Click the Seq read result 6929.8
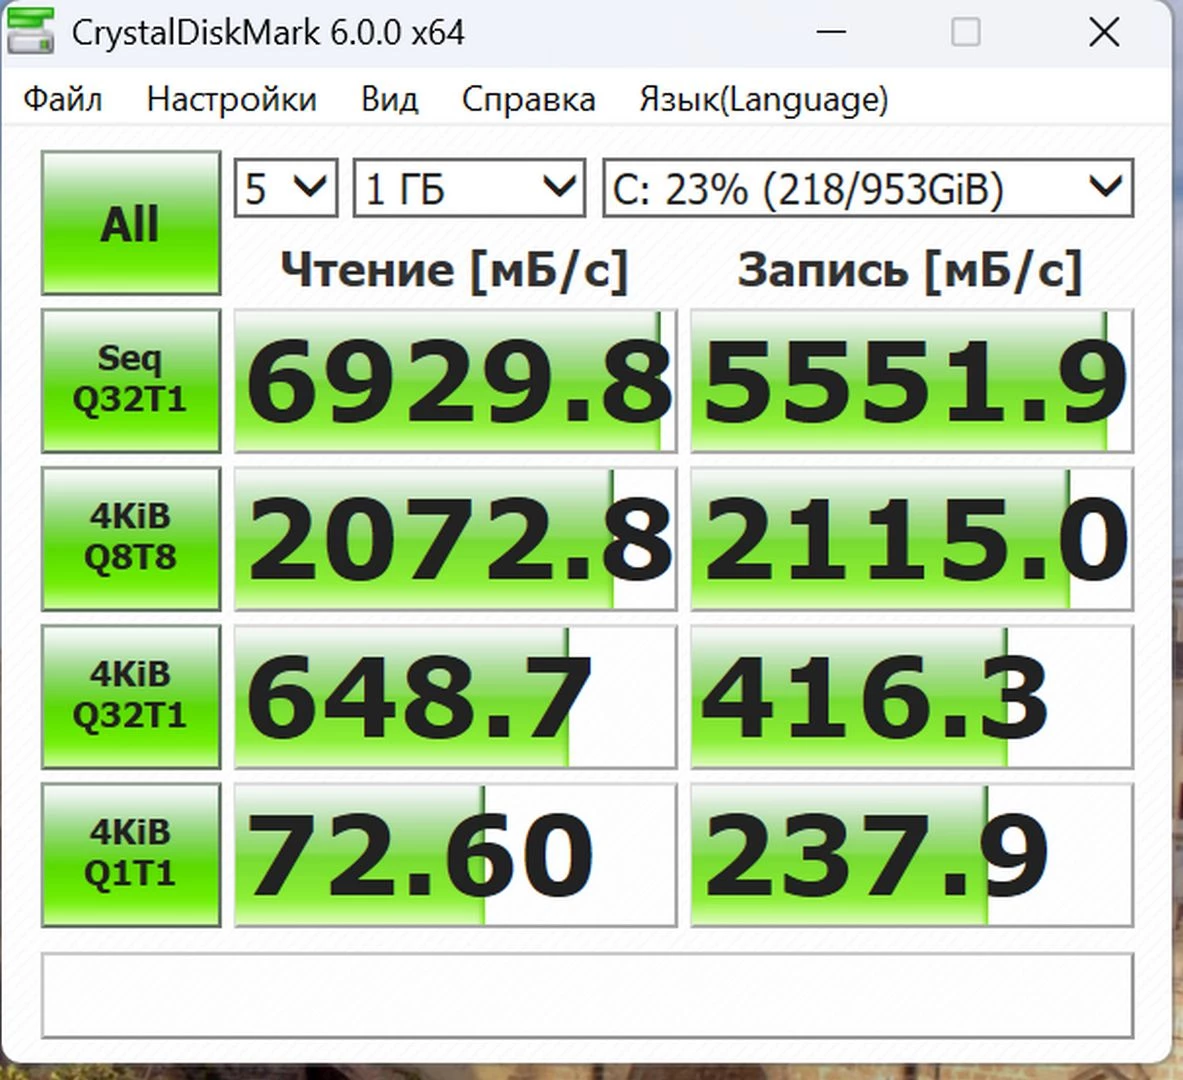The height and width of the screenshot is (1080, 1183). click(x=456, y=381)
